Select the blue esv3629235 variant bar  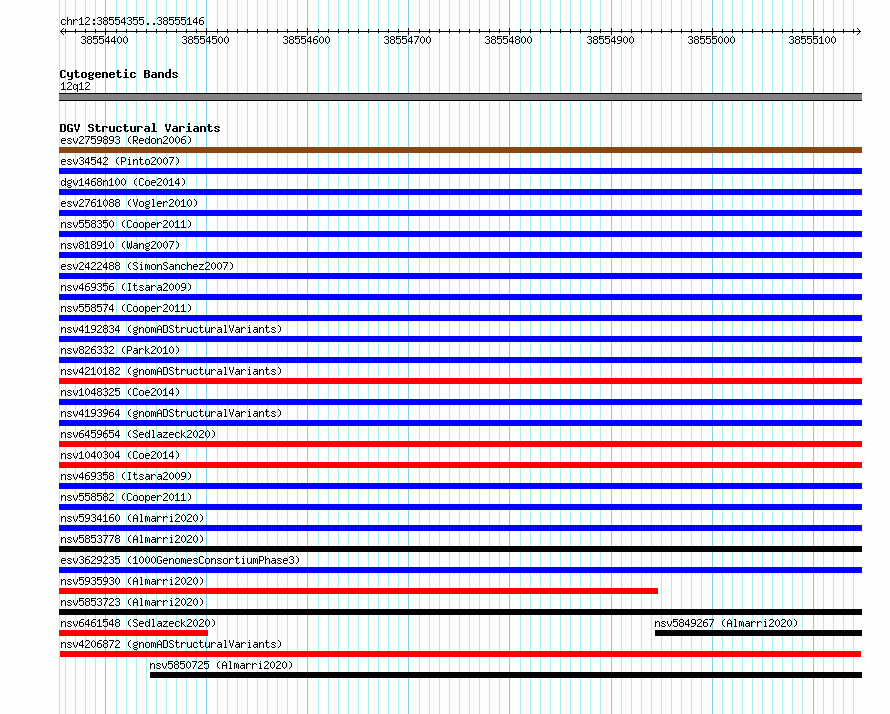point(460,570)
